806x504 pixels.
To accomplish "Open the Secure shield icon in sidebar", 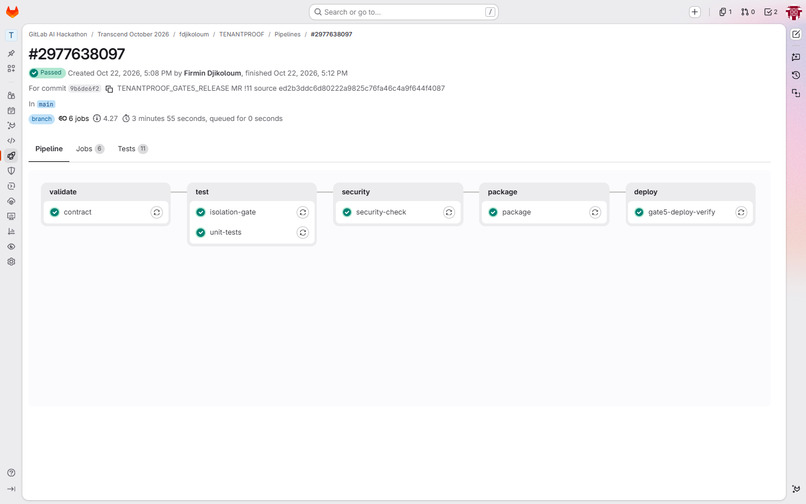I will pos(11,171).
